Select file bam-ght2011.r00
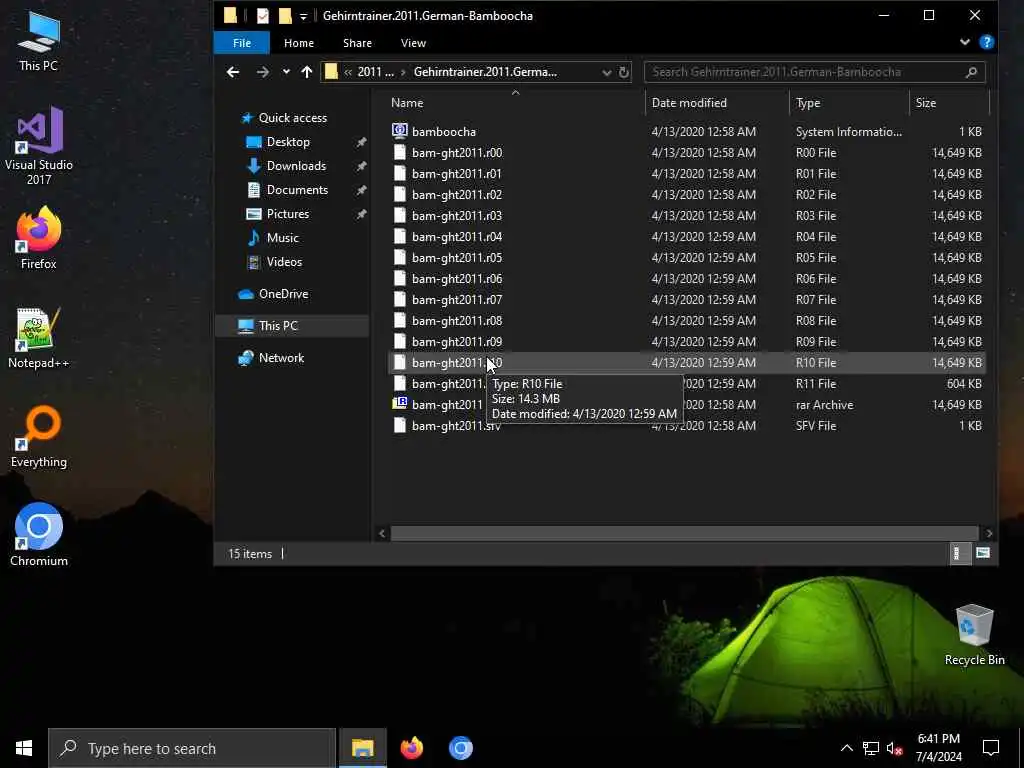The height and width of the screenshot is (768, 1024). [x=456, y=153]
